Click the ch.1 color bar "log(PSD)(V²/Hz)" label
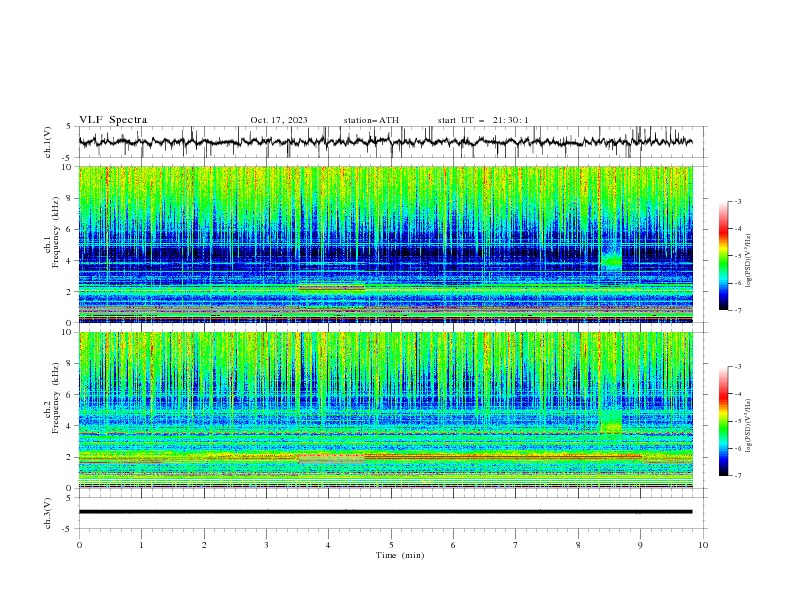792x612 pixels. tap(748, 260)
